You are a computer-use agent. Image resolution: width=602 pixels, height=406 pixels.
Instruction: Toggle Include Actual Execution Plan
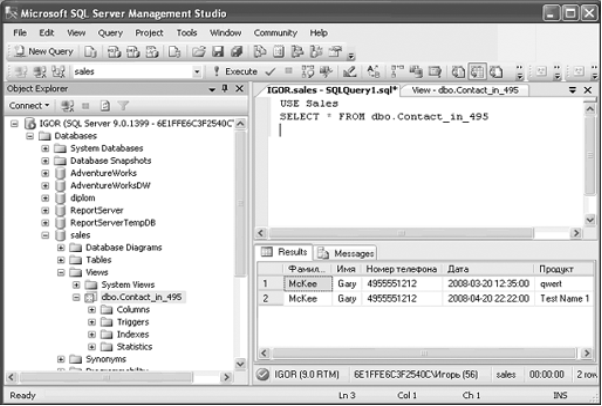coord(397,72)
